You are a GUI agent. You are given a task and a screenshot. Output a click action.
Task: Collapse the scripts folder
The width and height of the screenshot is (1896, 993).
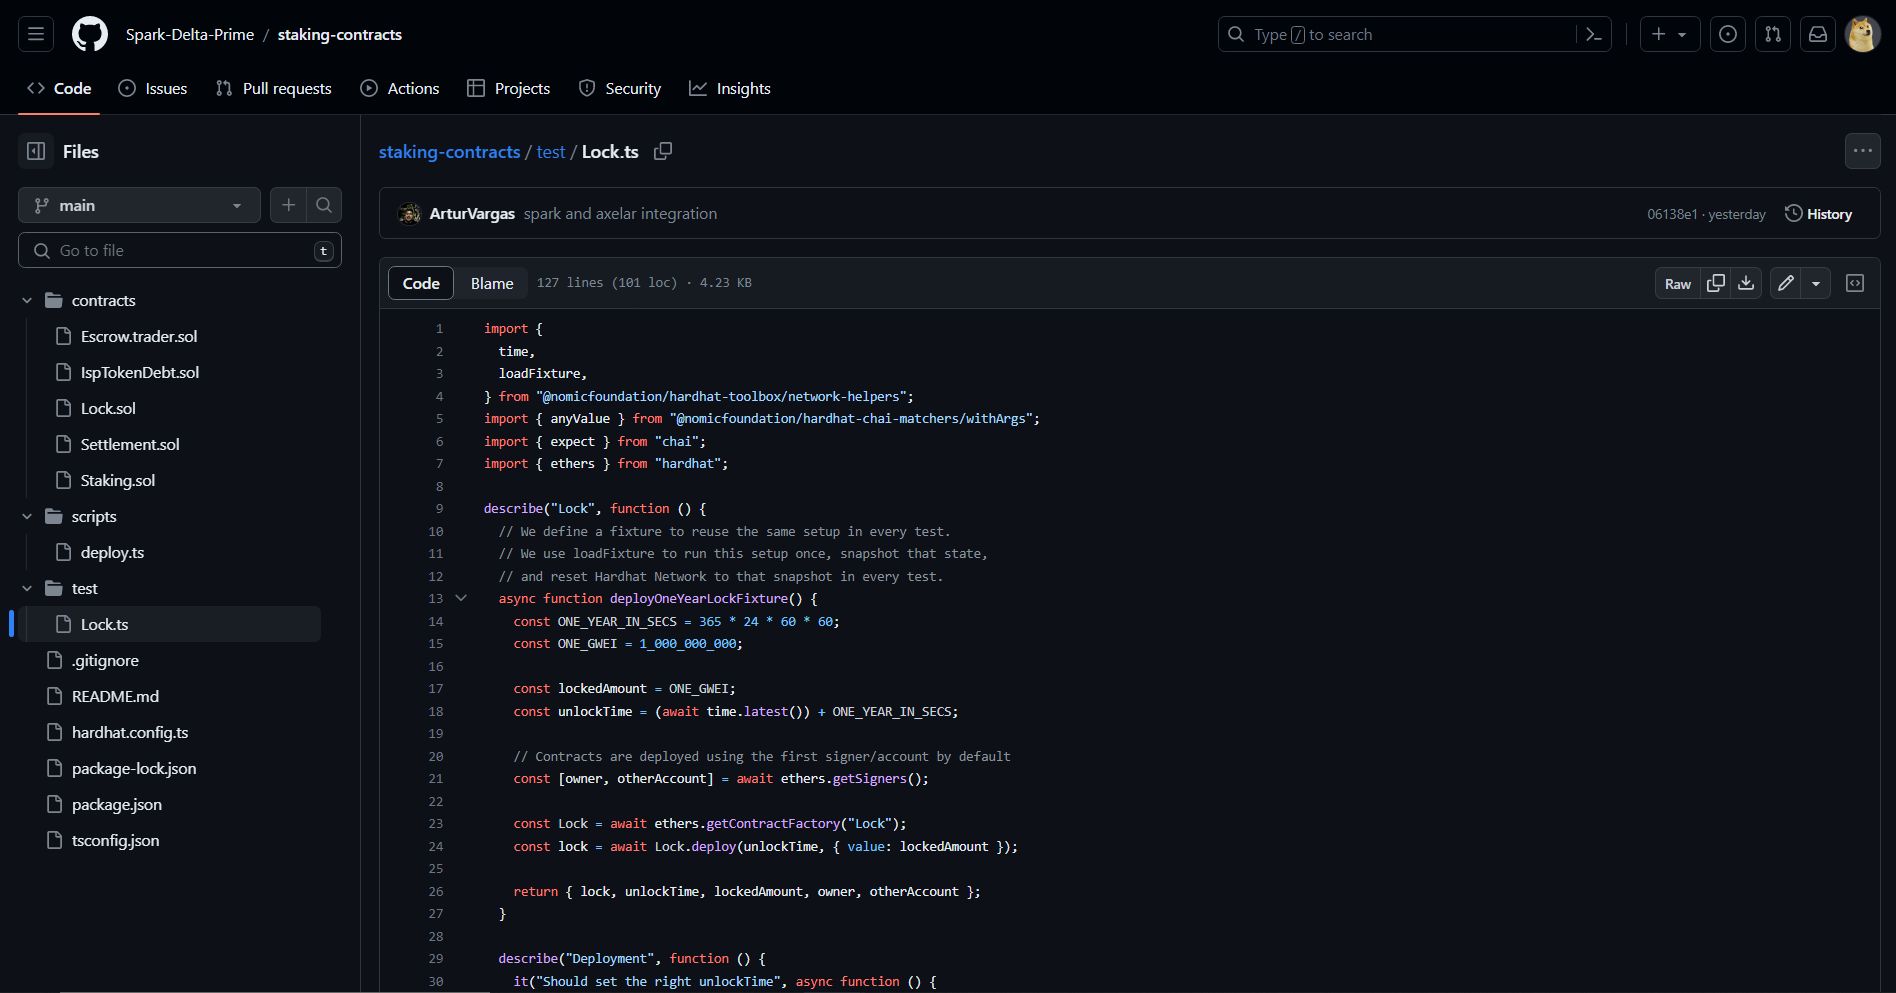tap(27, 516)
